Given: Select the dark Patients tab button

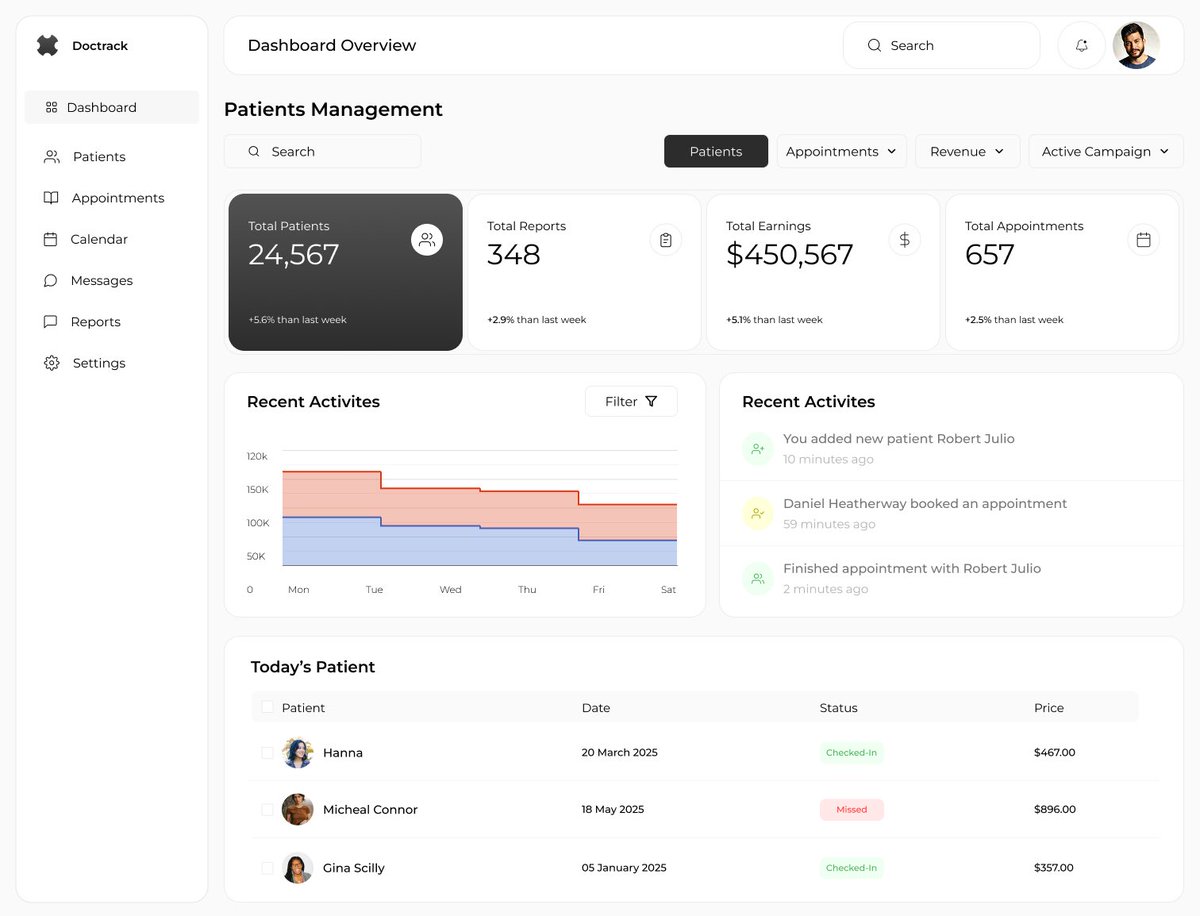Looking at the screenshot, I should (x=716, y=152).
